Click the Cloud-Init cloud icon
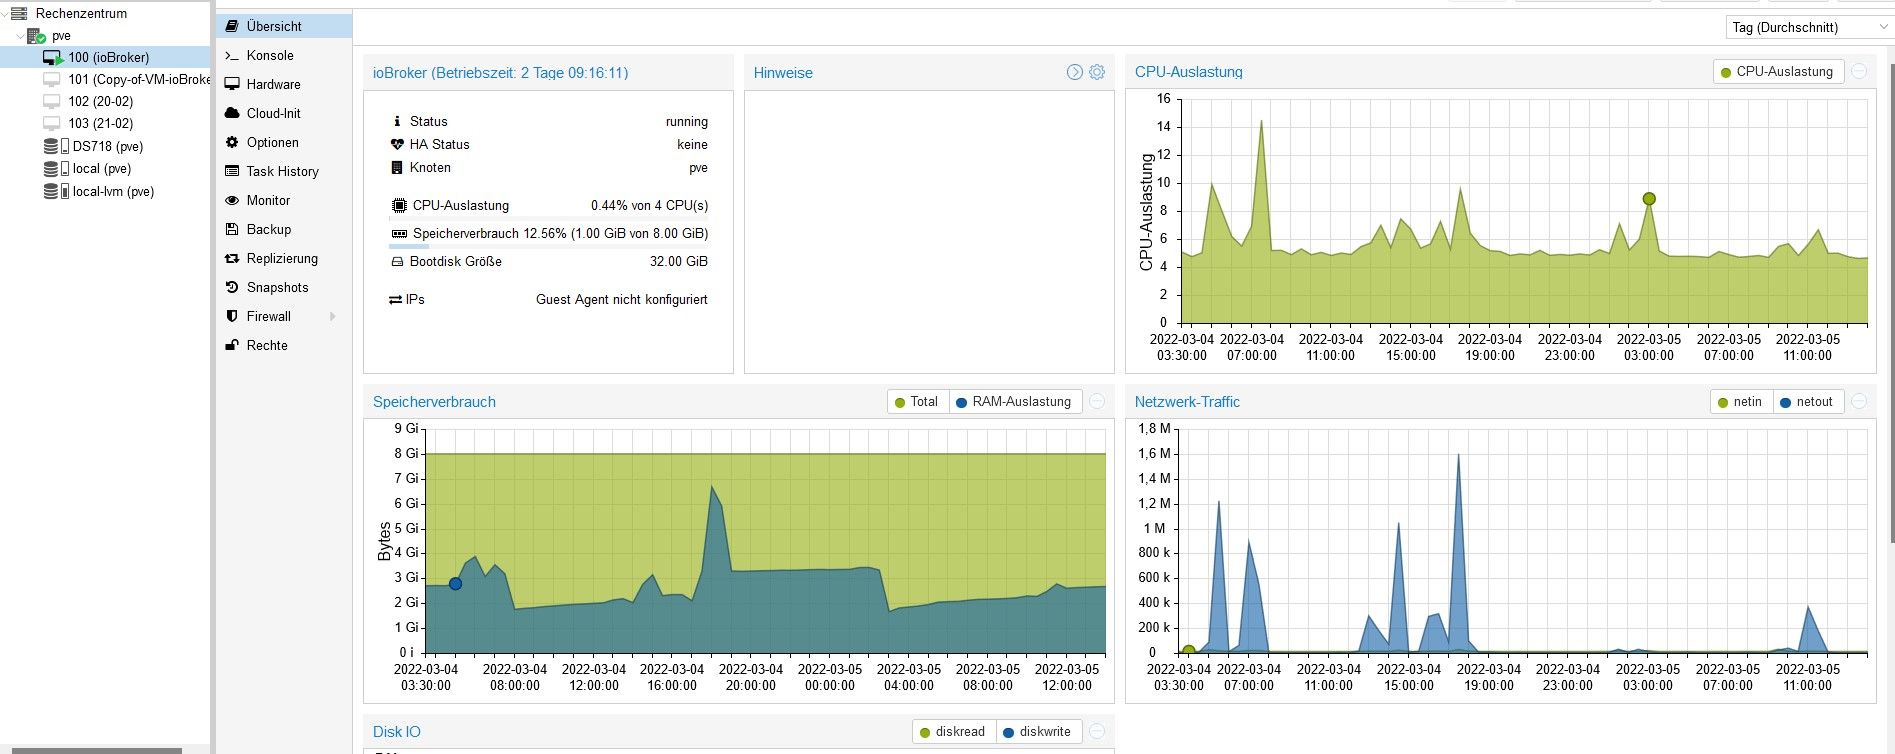The height and width of the screenshot is (754, 1895). pyautogui.click(x=232, y=113)
